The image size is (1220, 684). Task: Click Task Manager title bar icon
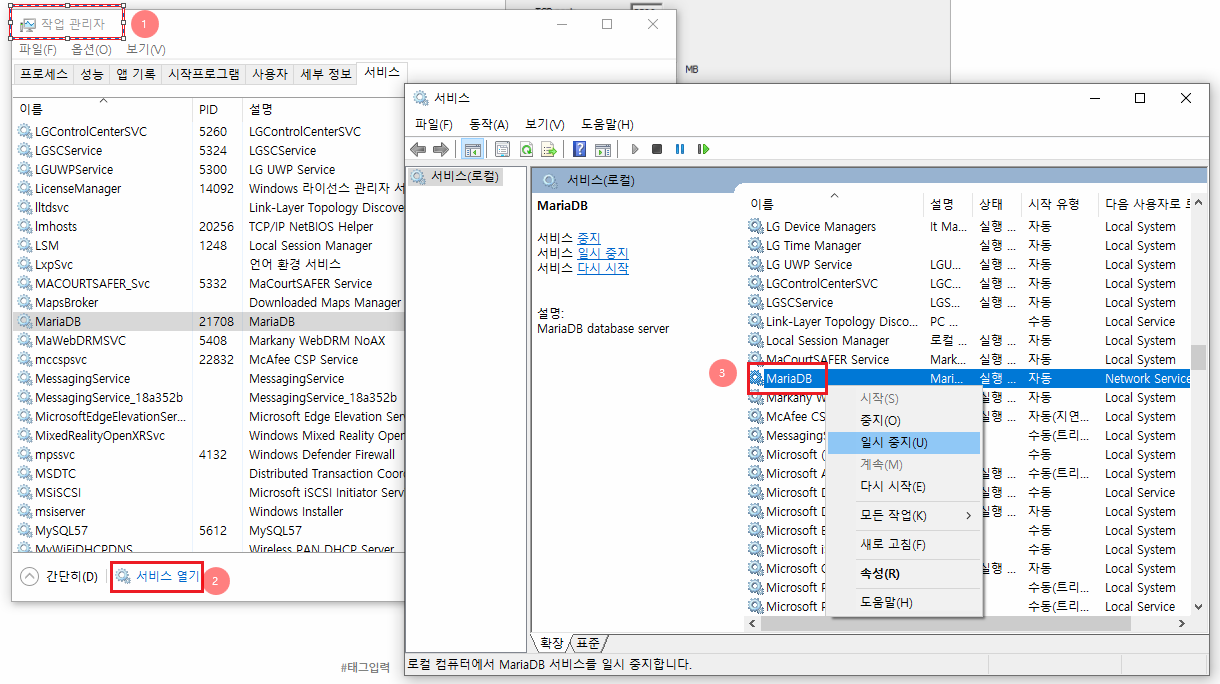(28, 24)
